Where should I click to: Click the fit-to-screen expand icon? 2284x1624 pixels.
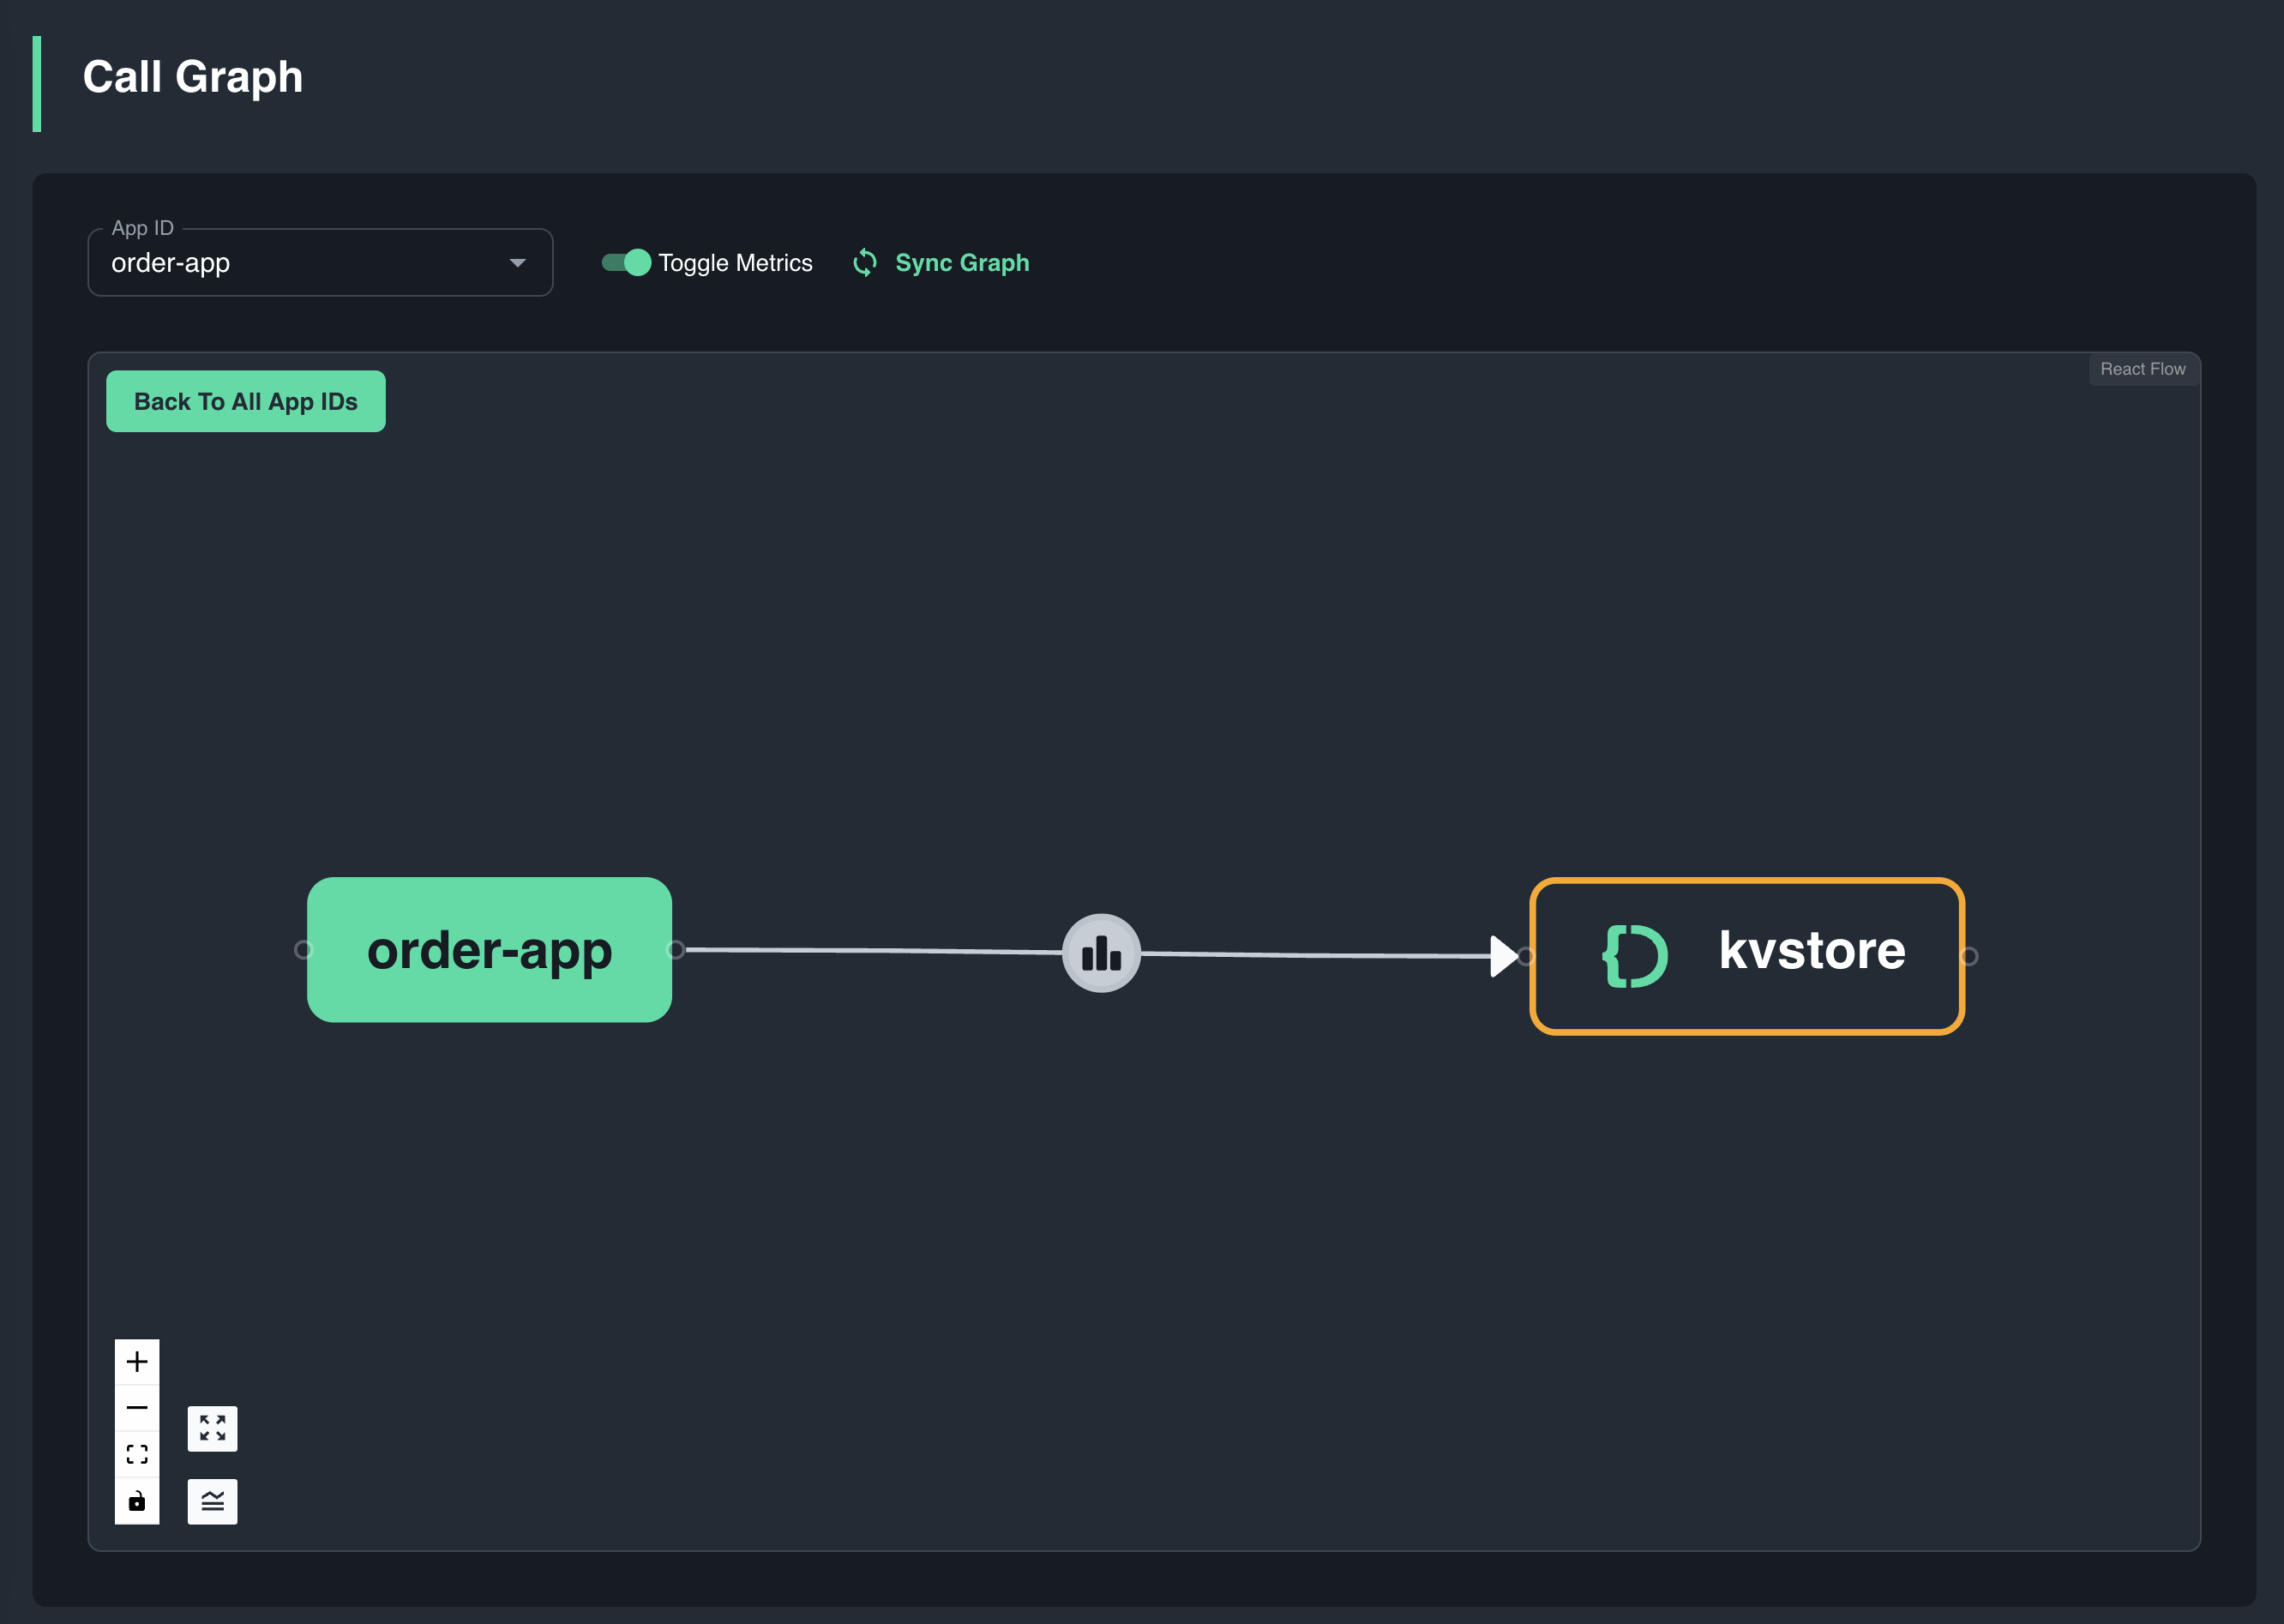(x=213, y=1427)
